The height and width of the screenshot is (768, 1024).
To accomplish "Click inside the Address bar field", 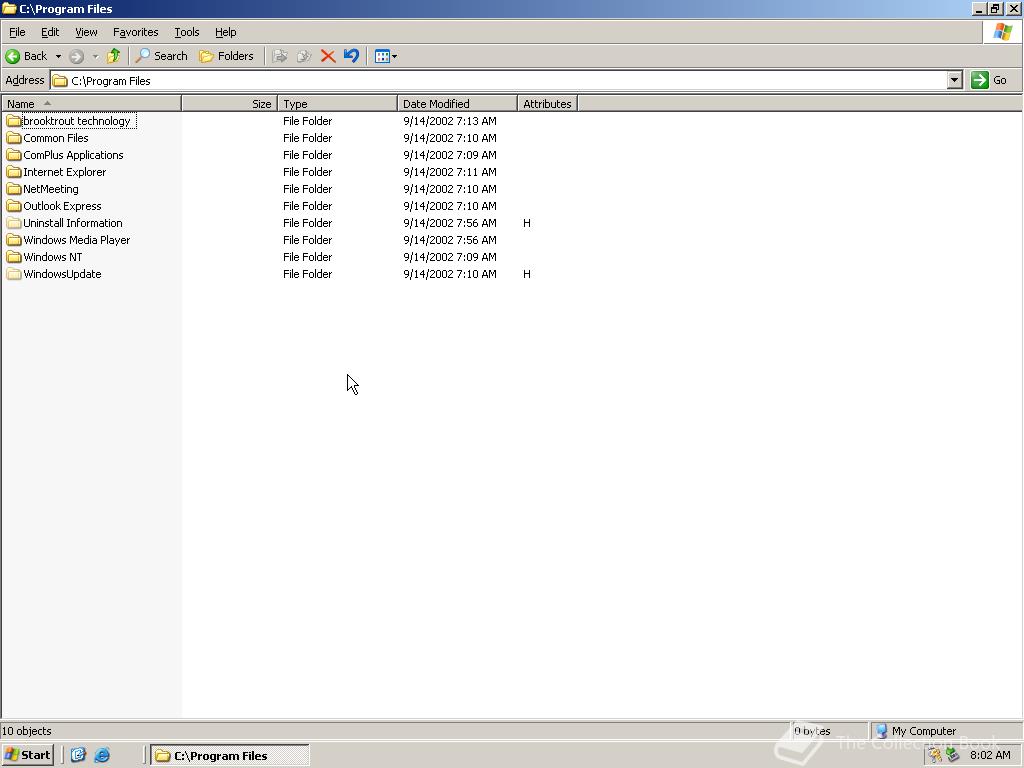I will pos(499,80).
